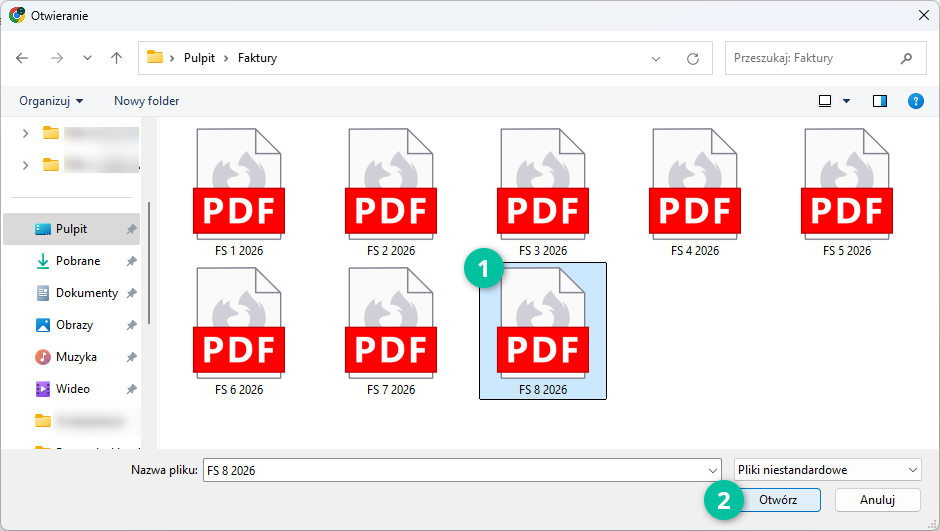Expand the recent locations dropdown arrow

pos(87,58)
